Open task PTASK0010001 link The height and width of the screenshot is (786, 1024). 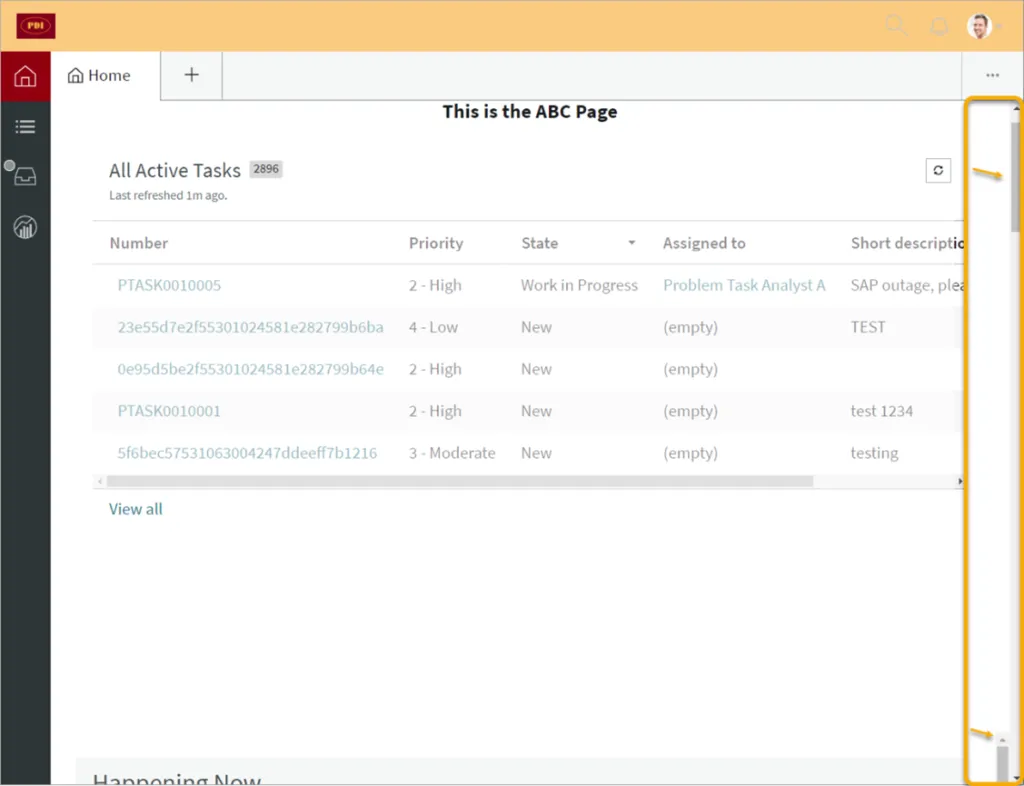[x=169, y=411]
